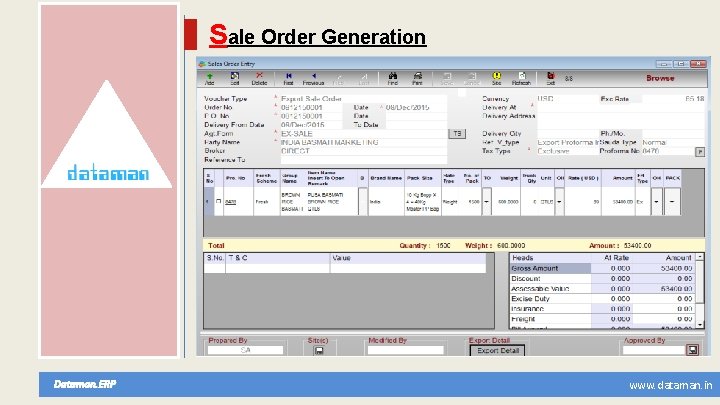Viewport: 720px width, 405px height.
Task: Click the Modified By field
Action: (405, 350)
